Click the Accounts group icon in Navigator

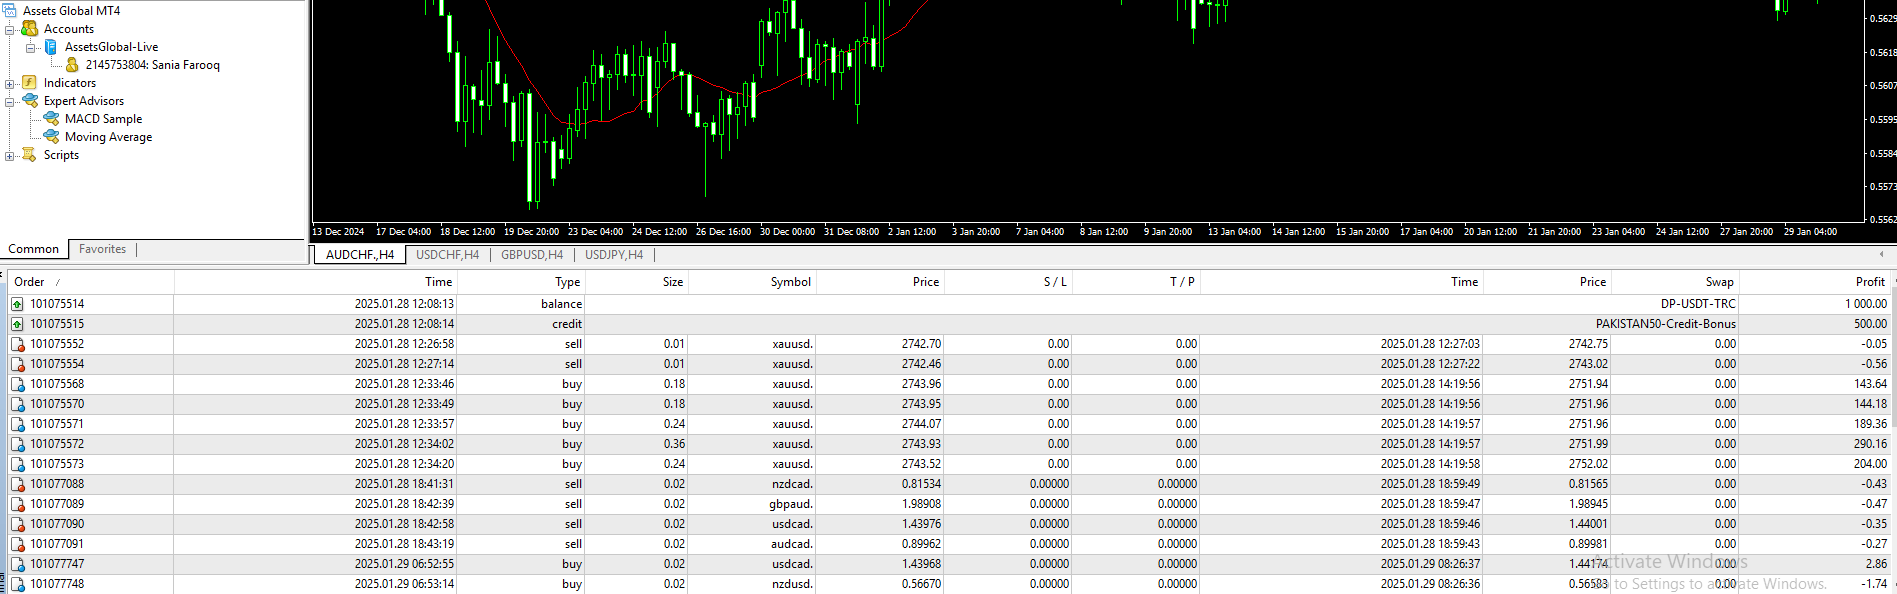[x=30, y=29]
